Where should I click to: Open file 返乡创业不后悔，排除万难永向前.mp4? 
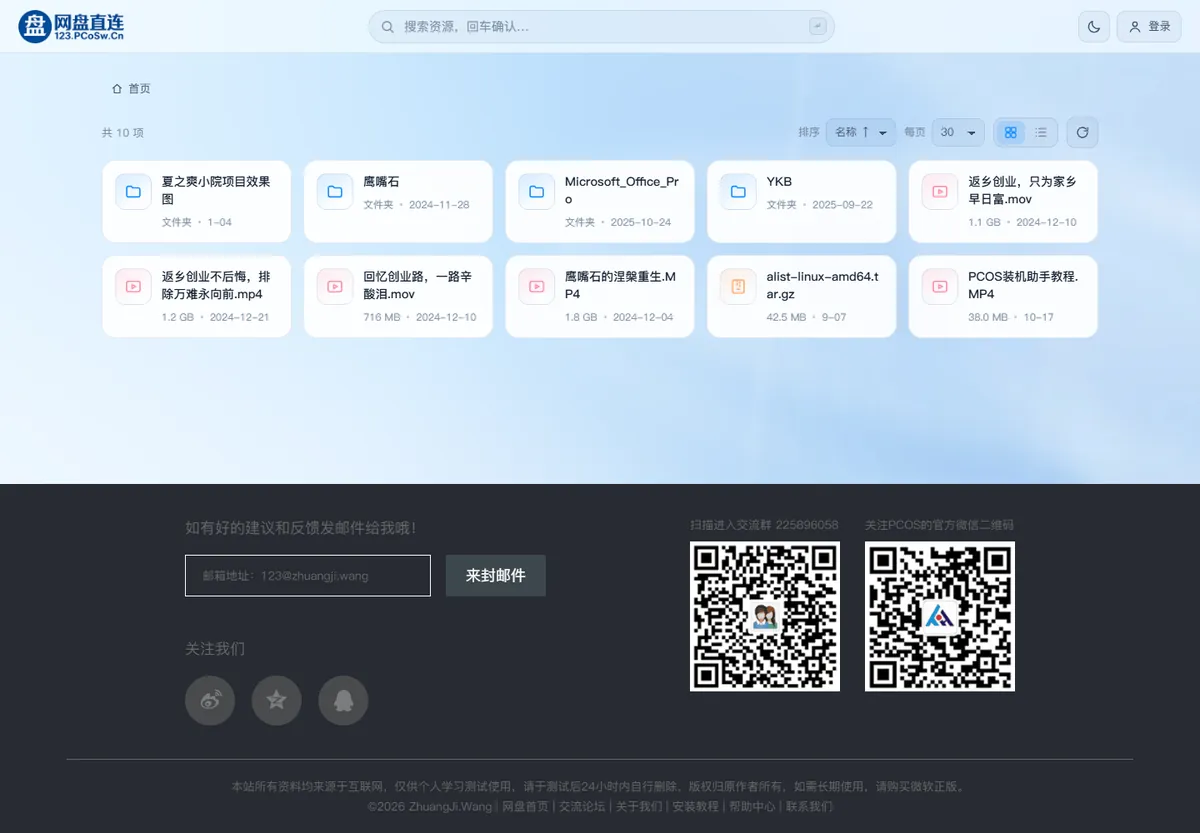pyautogui.click(x=216, y=285)
